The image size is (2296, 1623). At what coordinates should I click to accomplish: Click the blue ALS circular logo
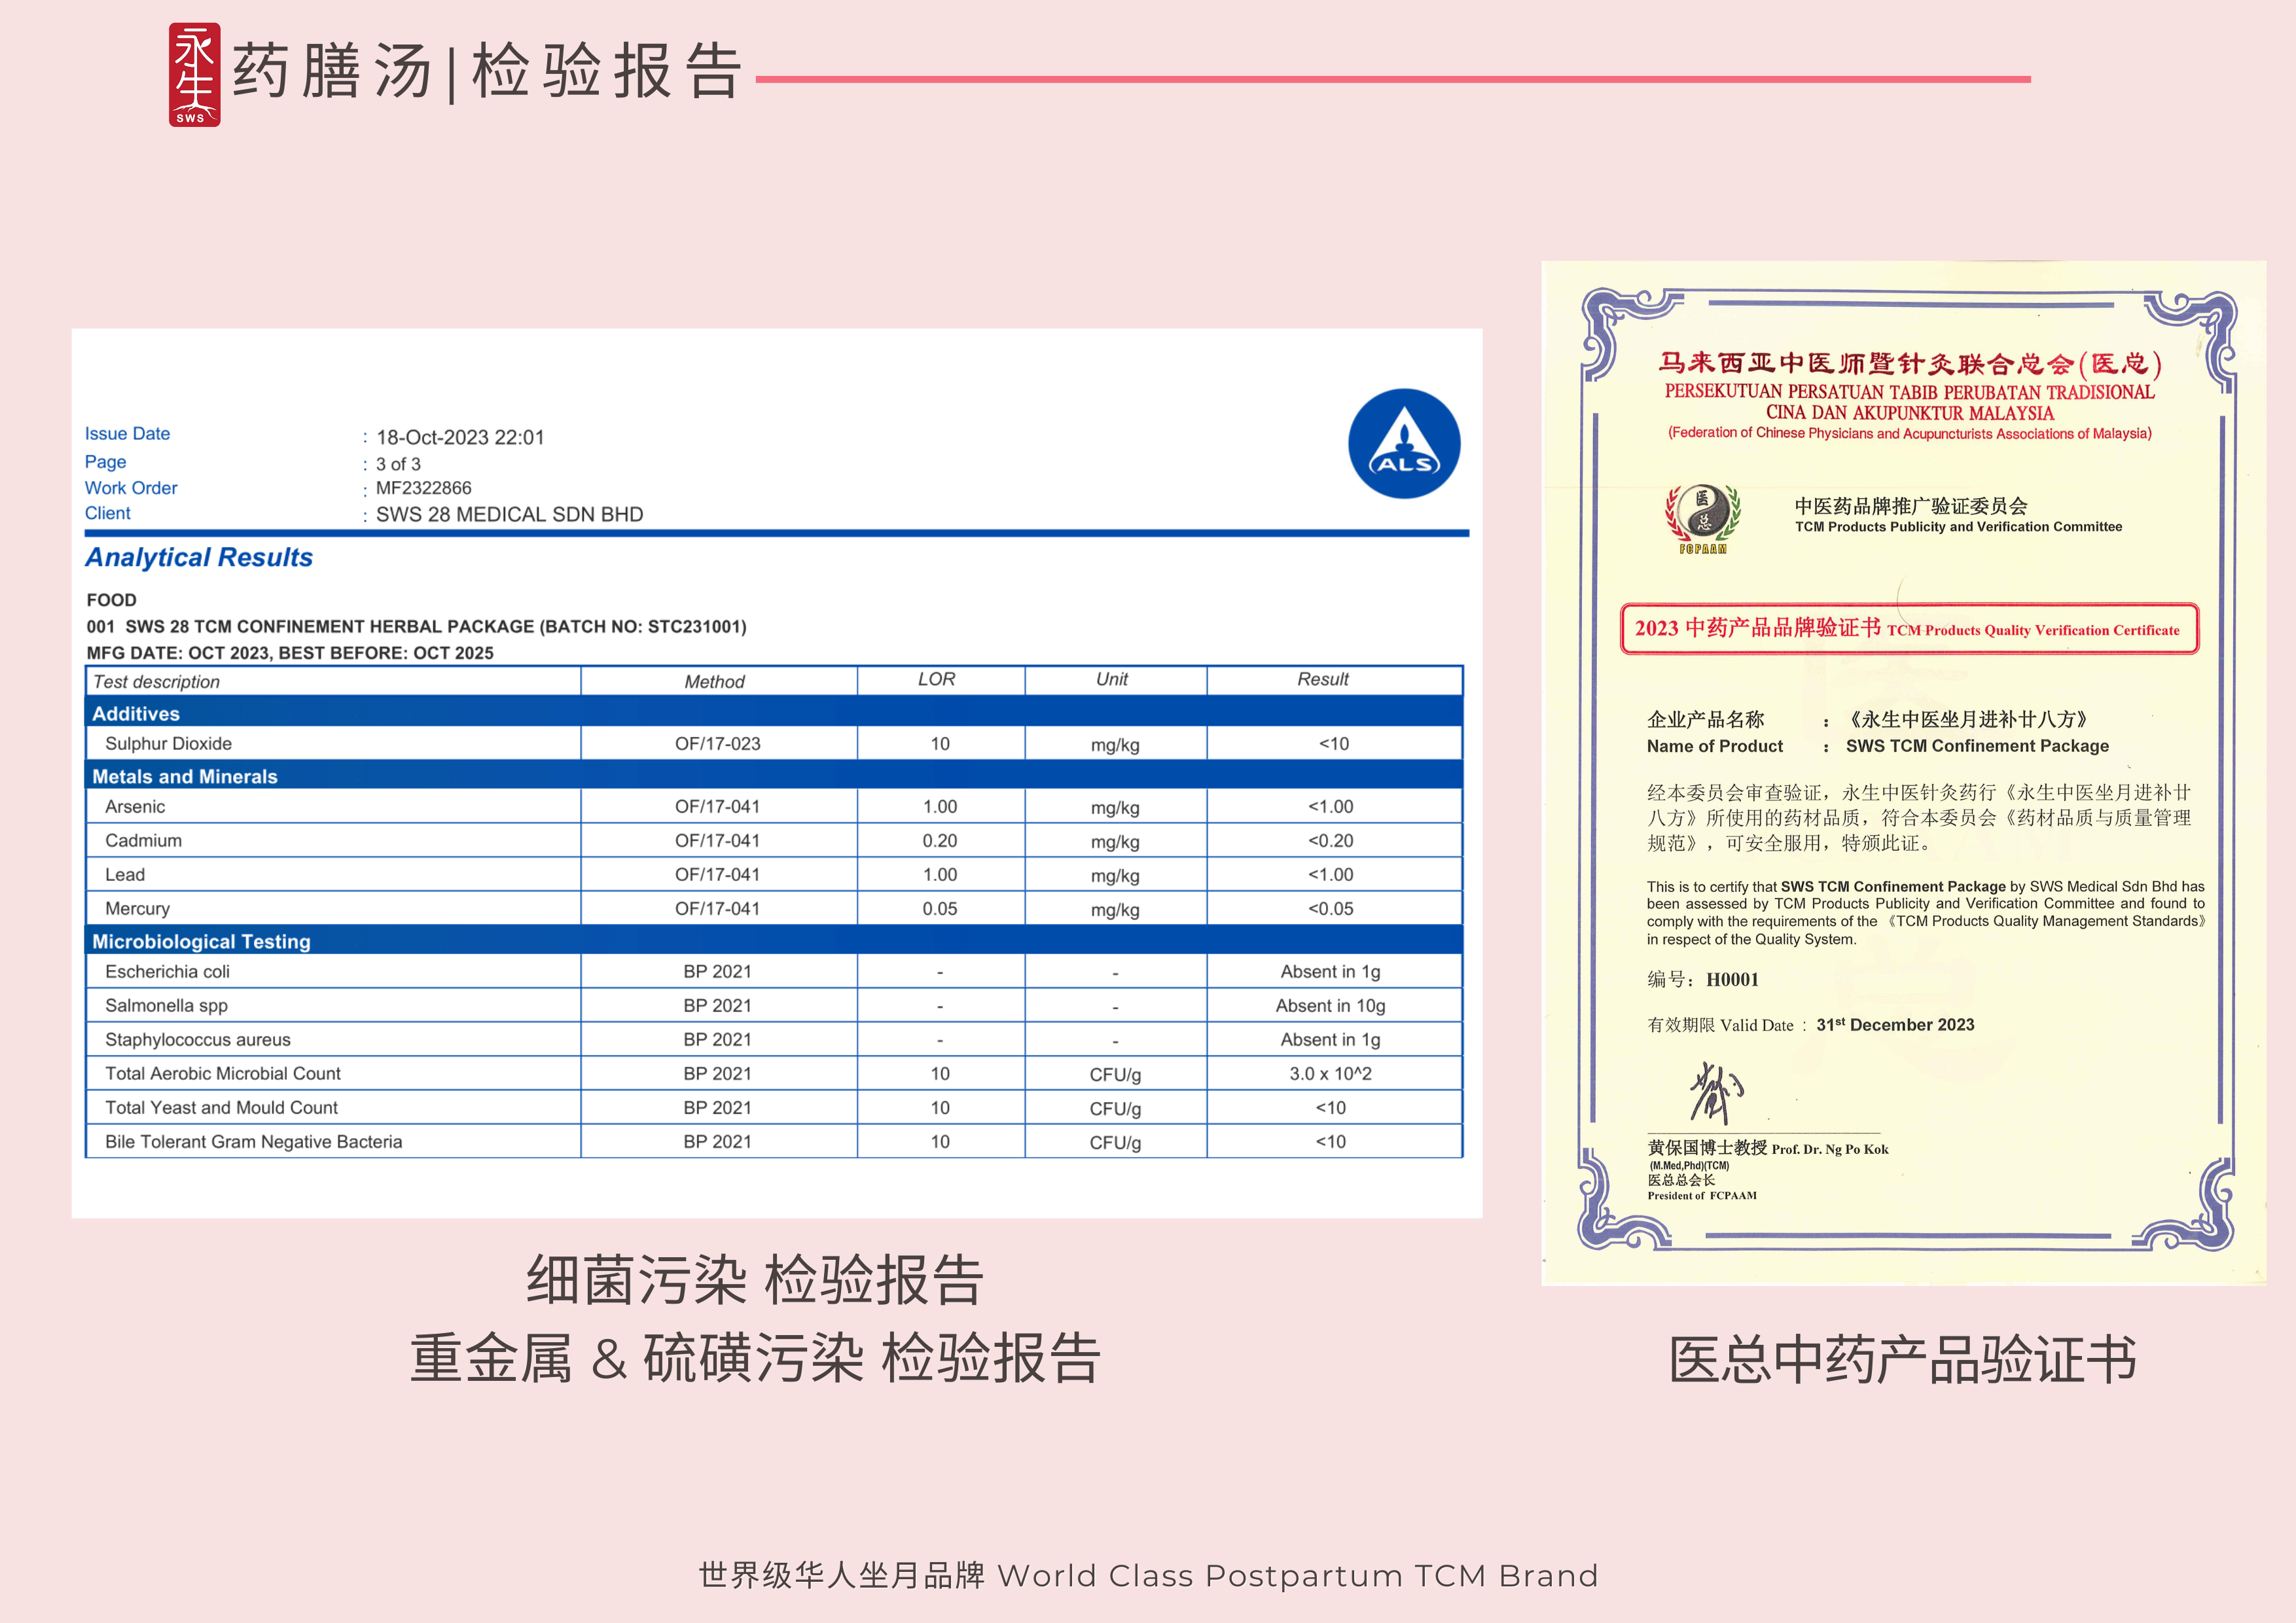pos(1404,443)
